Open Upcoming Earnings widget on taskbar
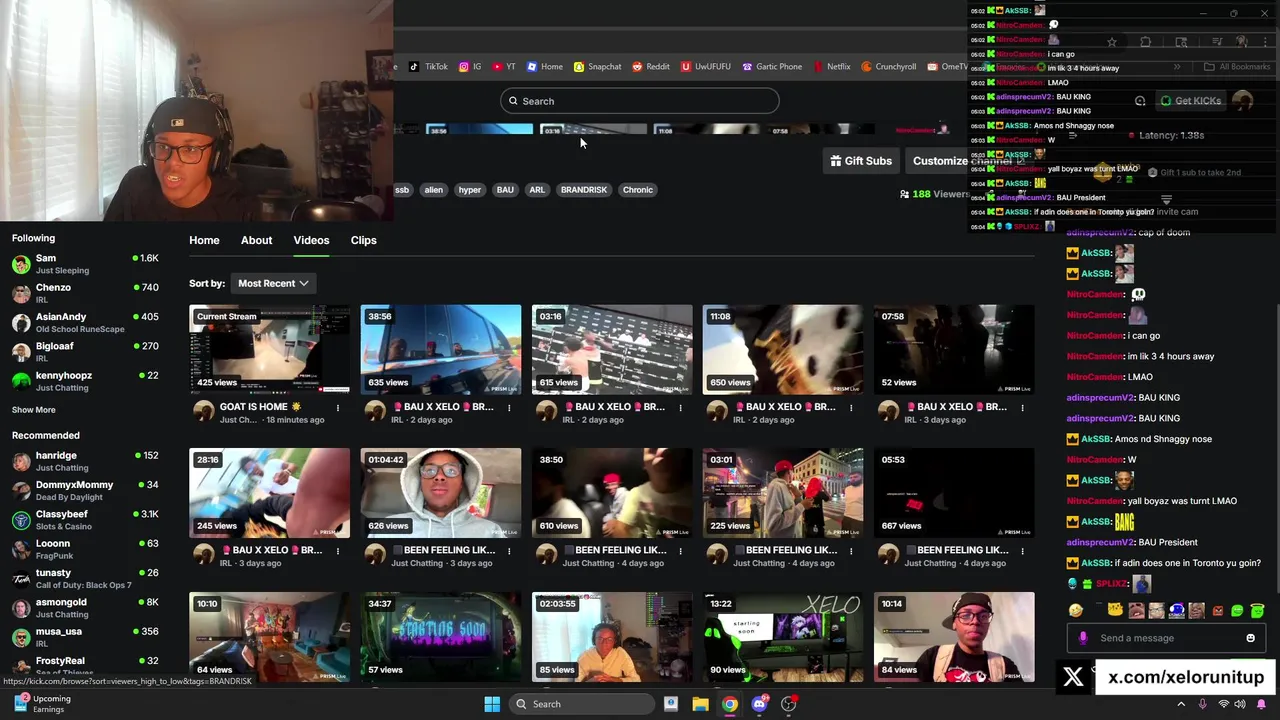1280x720 pixels. click(x=40, y=704)
